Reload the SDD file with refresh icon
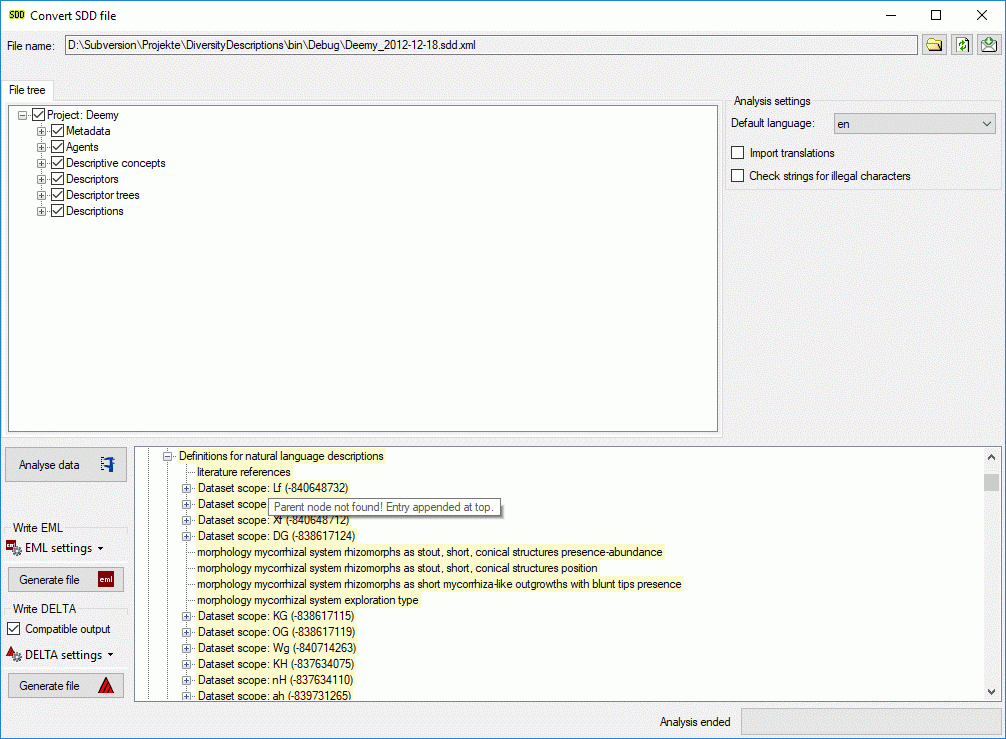 (962, 45)
